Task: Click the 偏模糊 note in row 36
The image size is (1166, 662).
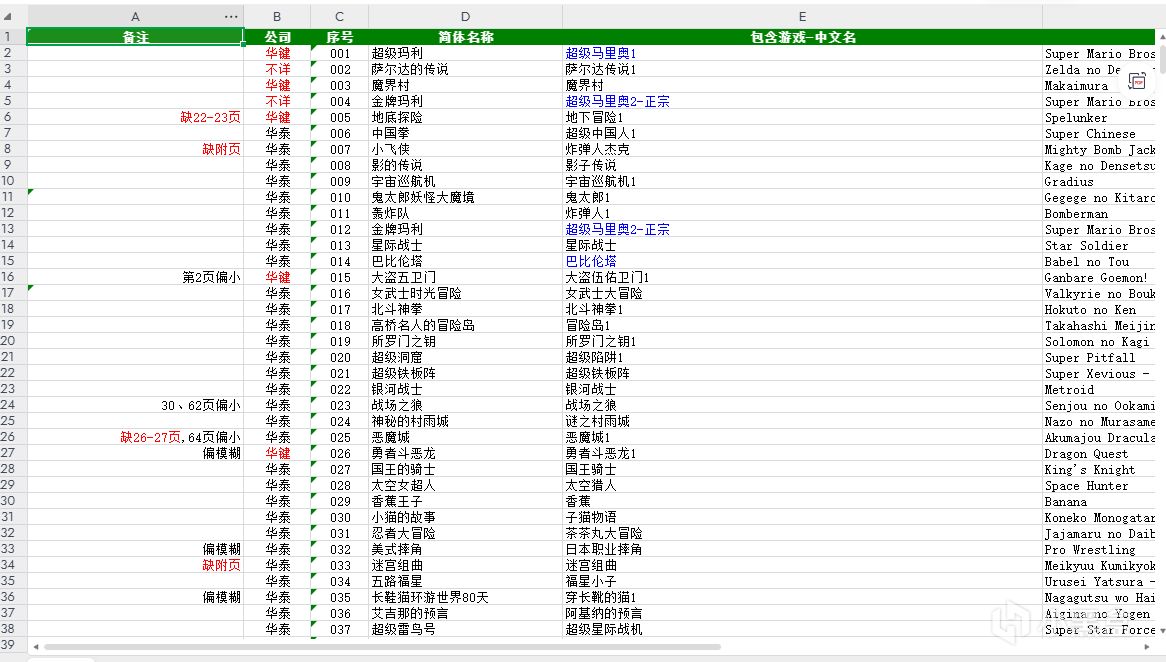Action: tap(222, 597)
